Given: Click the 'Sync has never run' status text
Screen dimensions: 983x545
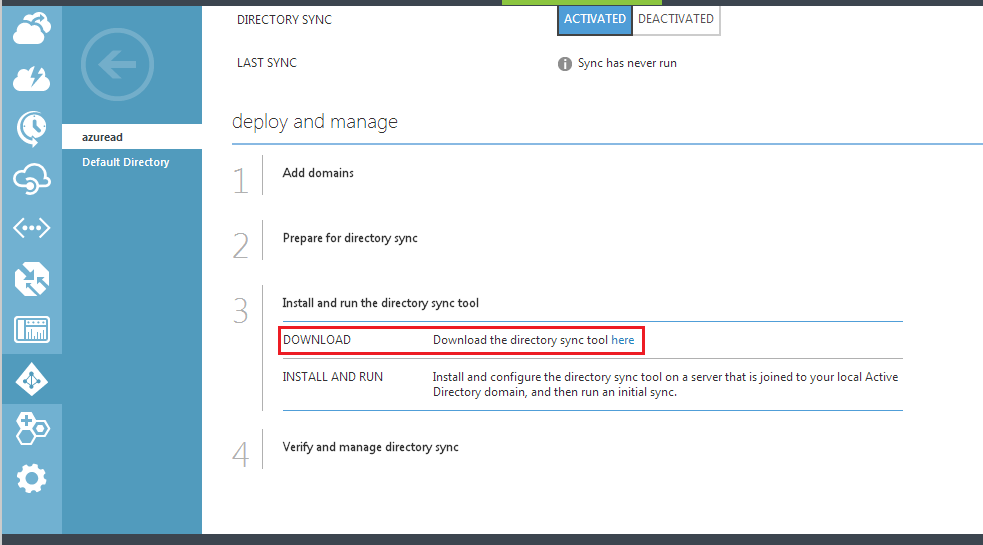Looking at the screenshot, I should (627, 63).
